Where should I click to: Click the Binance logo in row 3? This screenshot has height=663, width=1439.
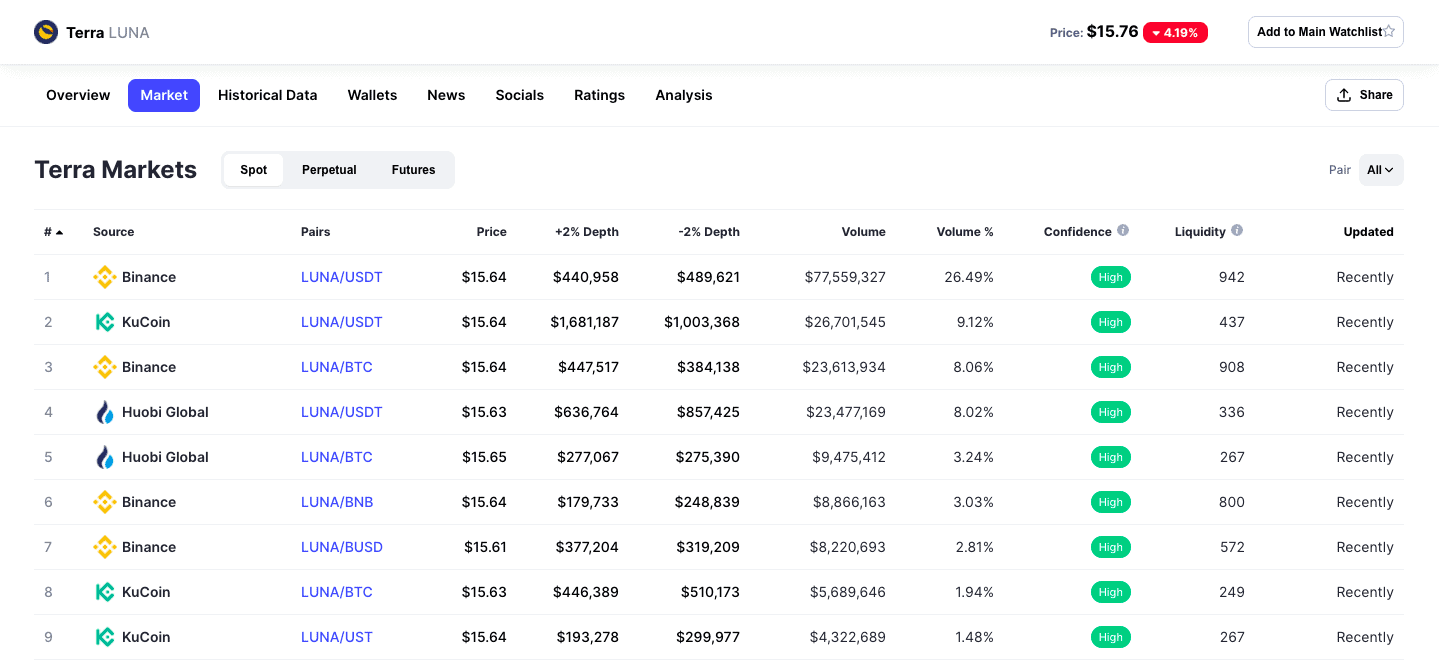pos(104,367)
